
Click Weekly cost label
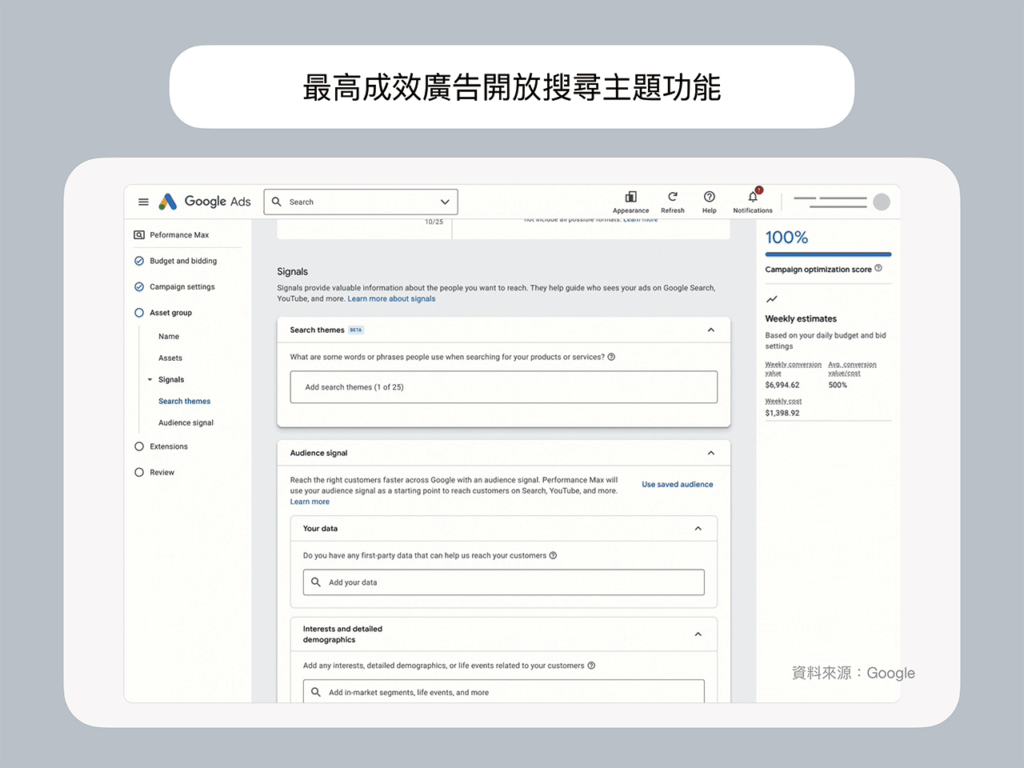click(x=783, y=402)
